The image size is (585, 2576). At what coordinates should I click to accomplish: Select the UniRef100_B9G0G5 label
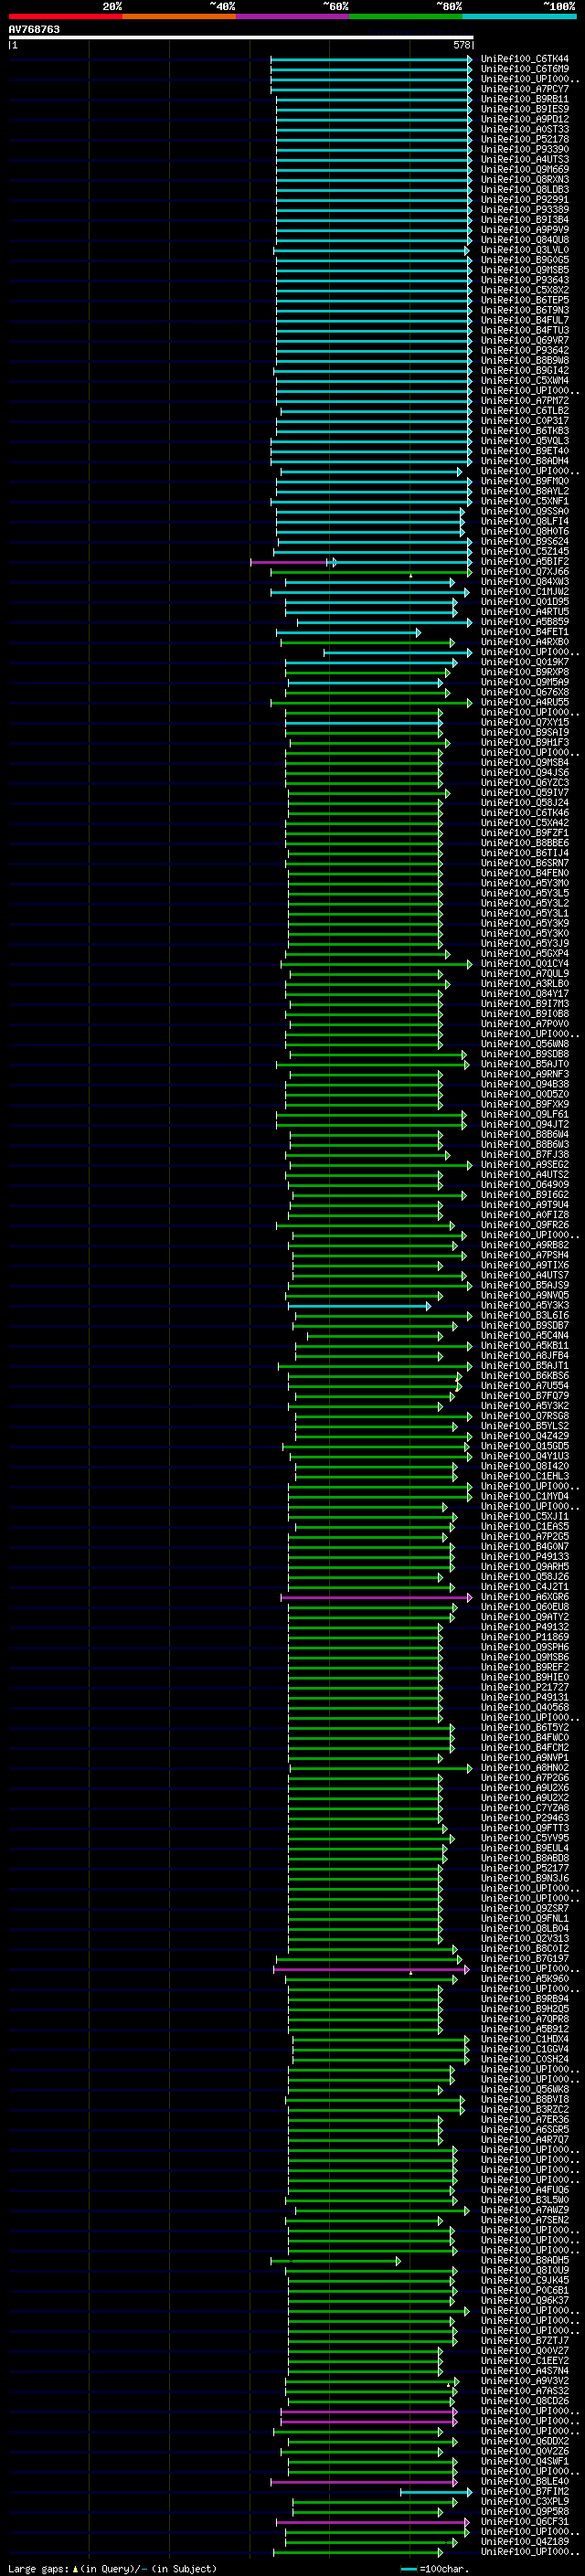(525, 260)
